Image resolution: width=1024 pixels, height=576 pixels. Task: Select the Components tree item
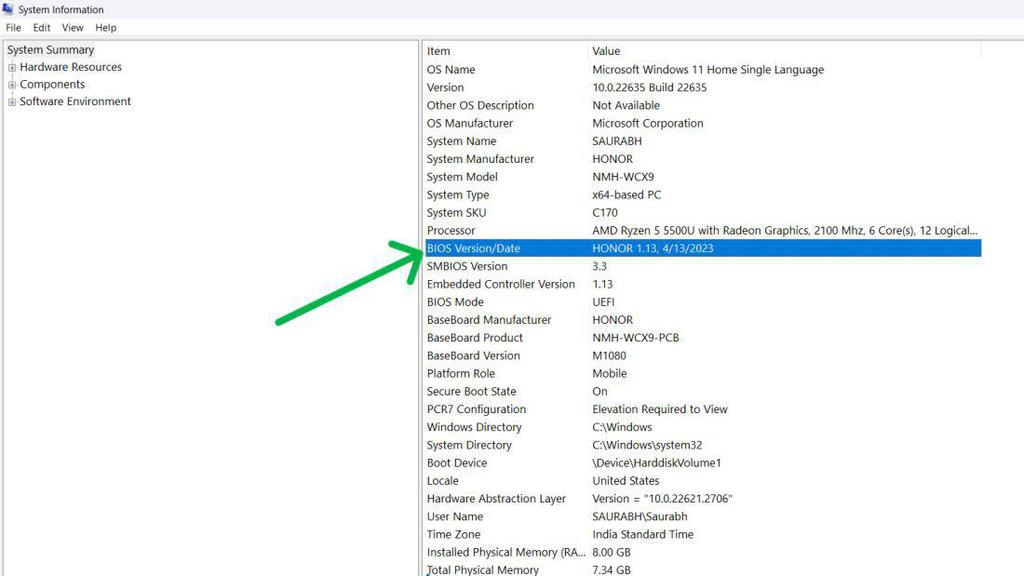point(52,84)
